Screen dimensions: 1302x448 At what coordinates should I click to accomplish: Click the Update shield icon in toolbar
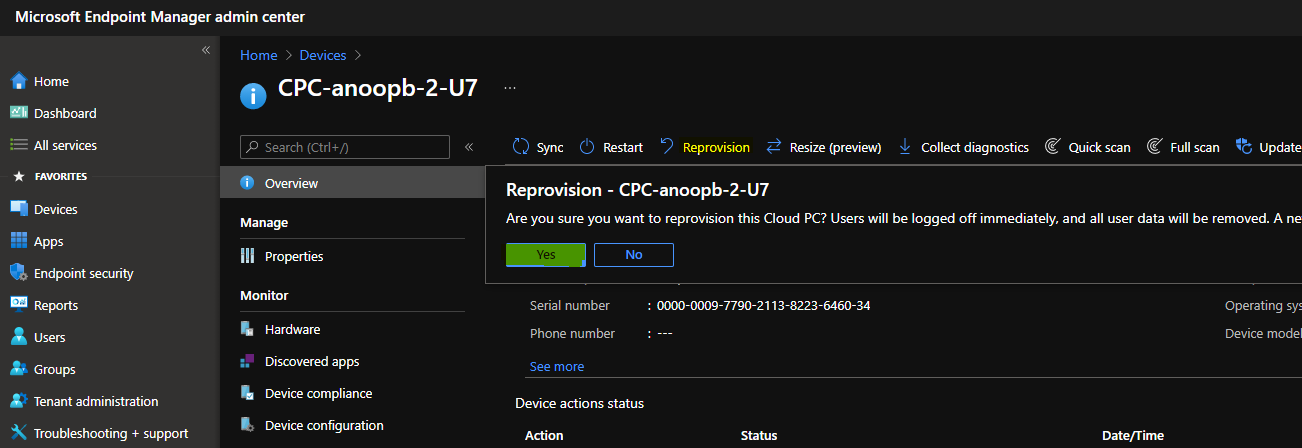tap(1244, 147)
